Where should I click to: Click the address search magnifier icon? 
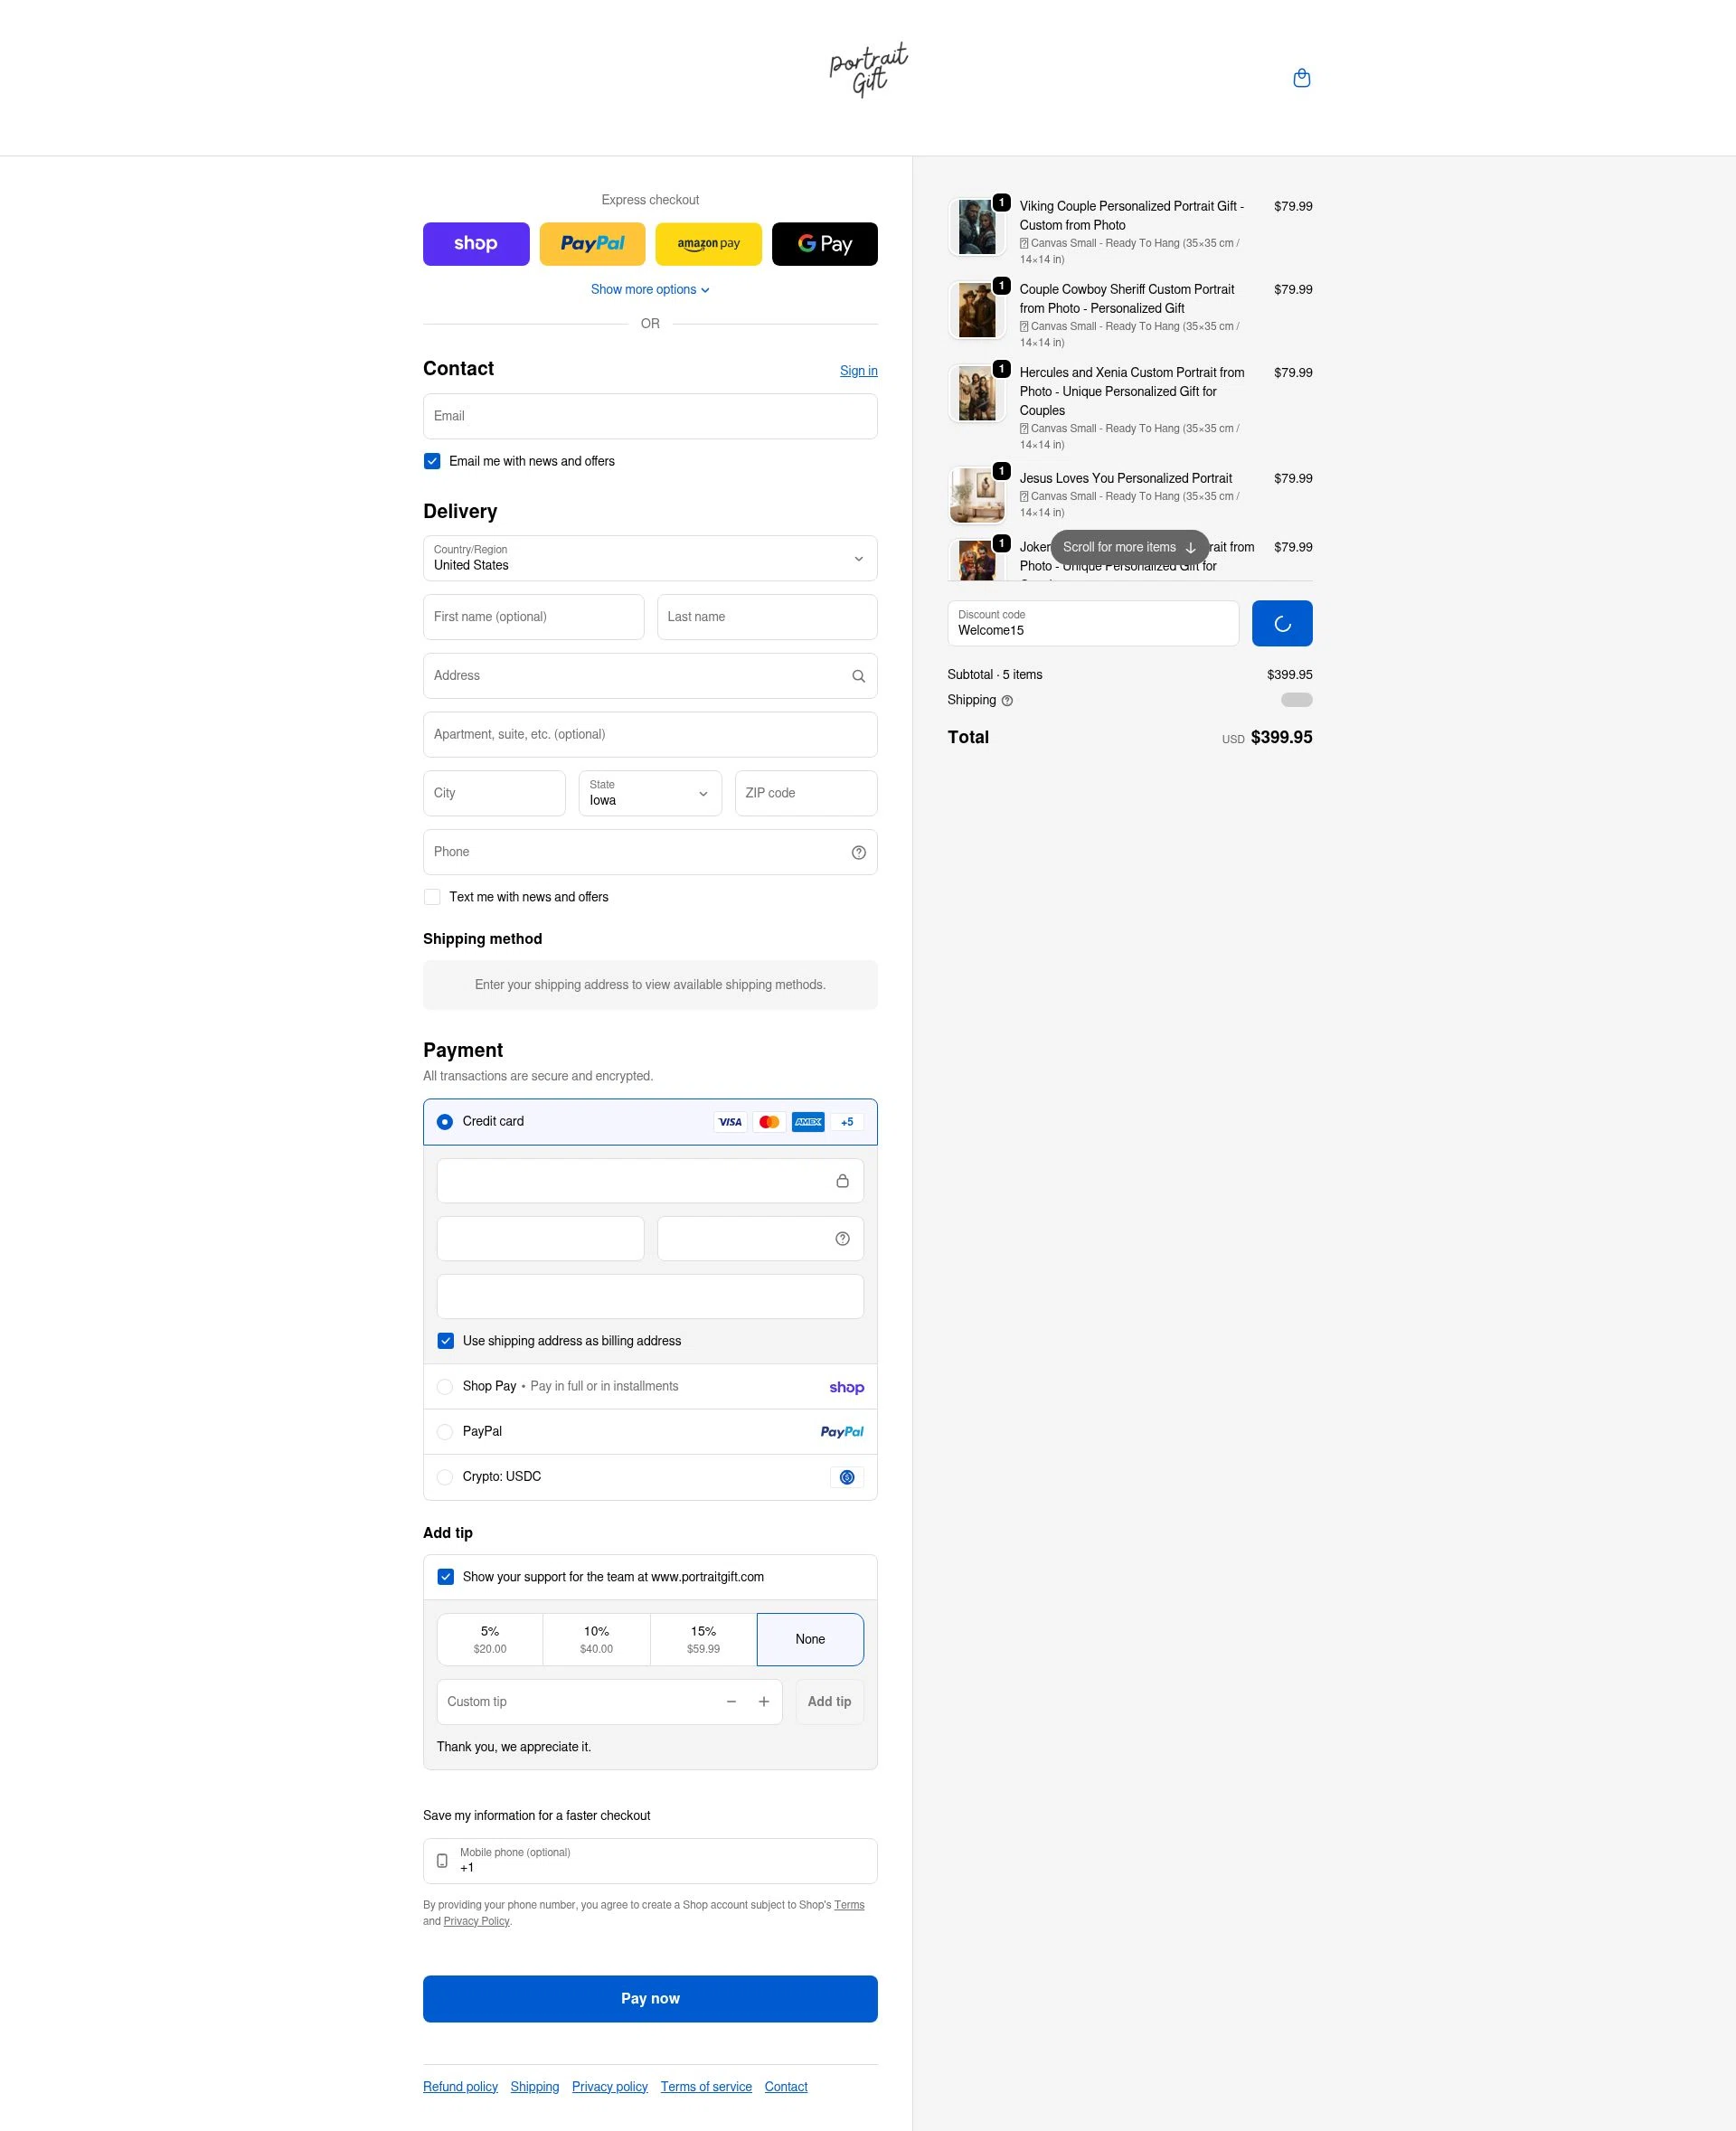tap(858, 676)
